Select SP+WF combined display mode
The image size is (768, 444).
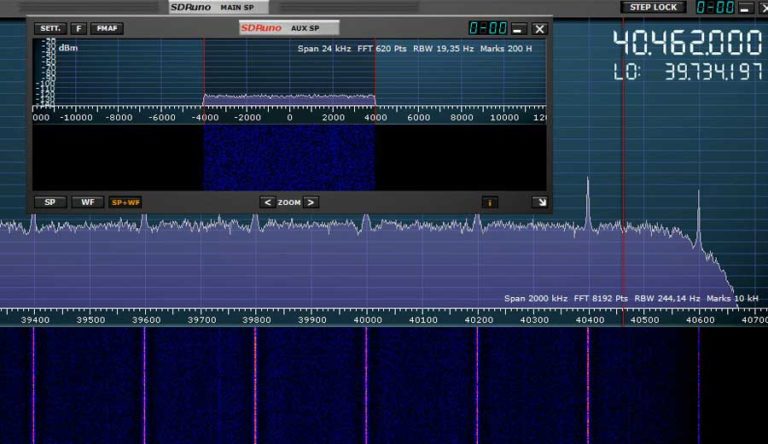125,202
